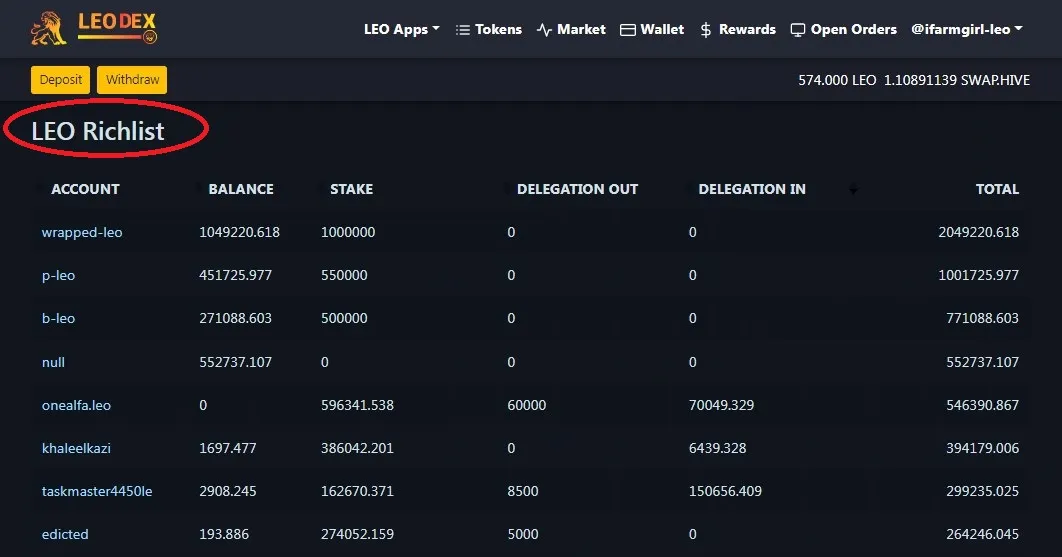Open the null account link
1062x557 pixels.
click(x=54, y=362)
